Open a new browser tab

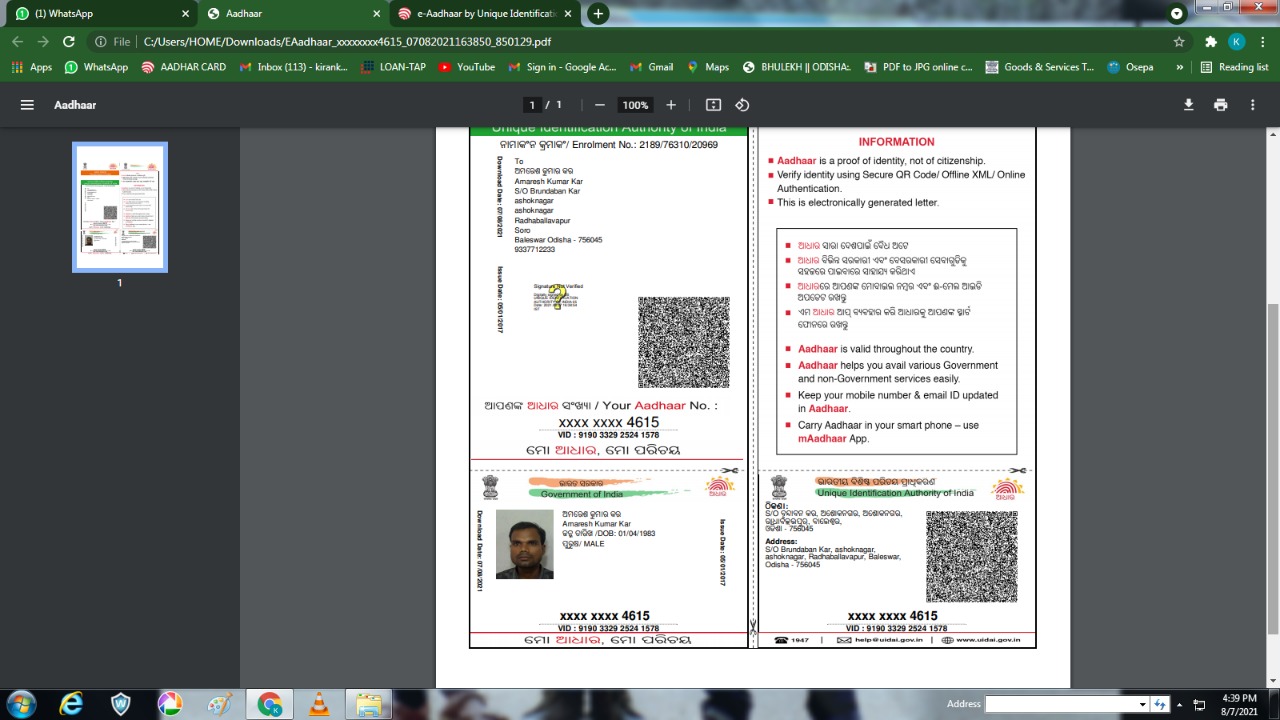pos(598,13)
